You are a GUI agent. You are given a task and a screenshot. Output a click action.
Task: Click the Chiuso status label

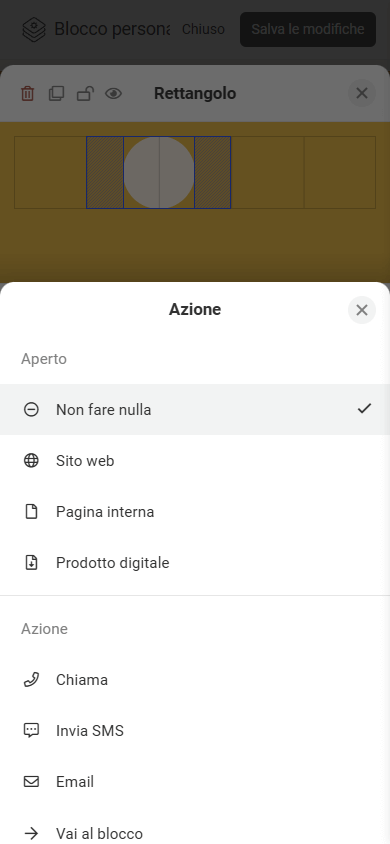click(203, 29)
